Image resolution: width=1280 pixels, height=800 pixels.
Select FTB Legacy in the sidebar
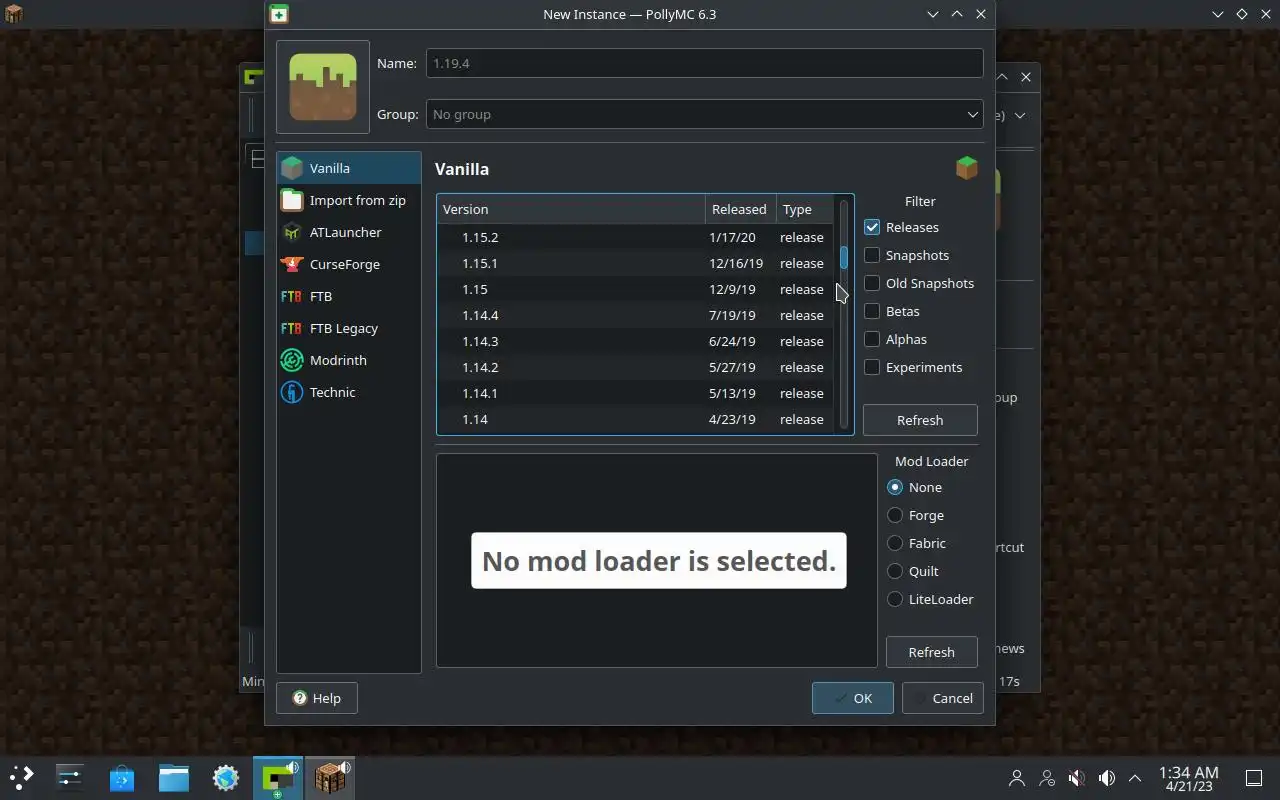tap(349, 328)
